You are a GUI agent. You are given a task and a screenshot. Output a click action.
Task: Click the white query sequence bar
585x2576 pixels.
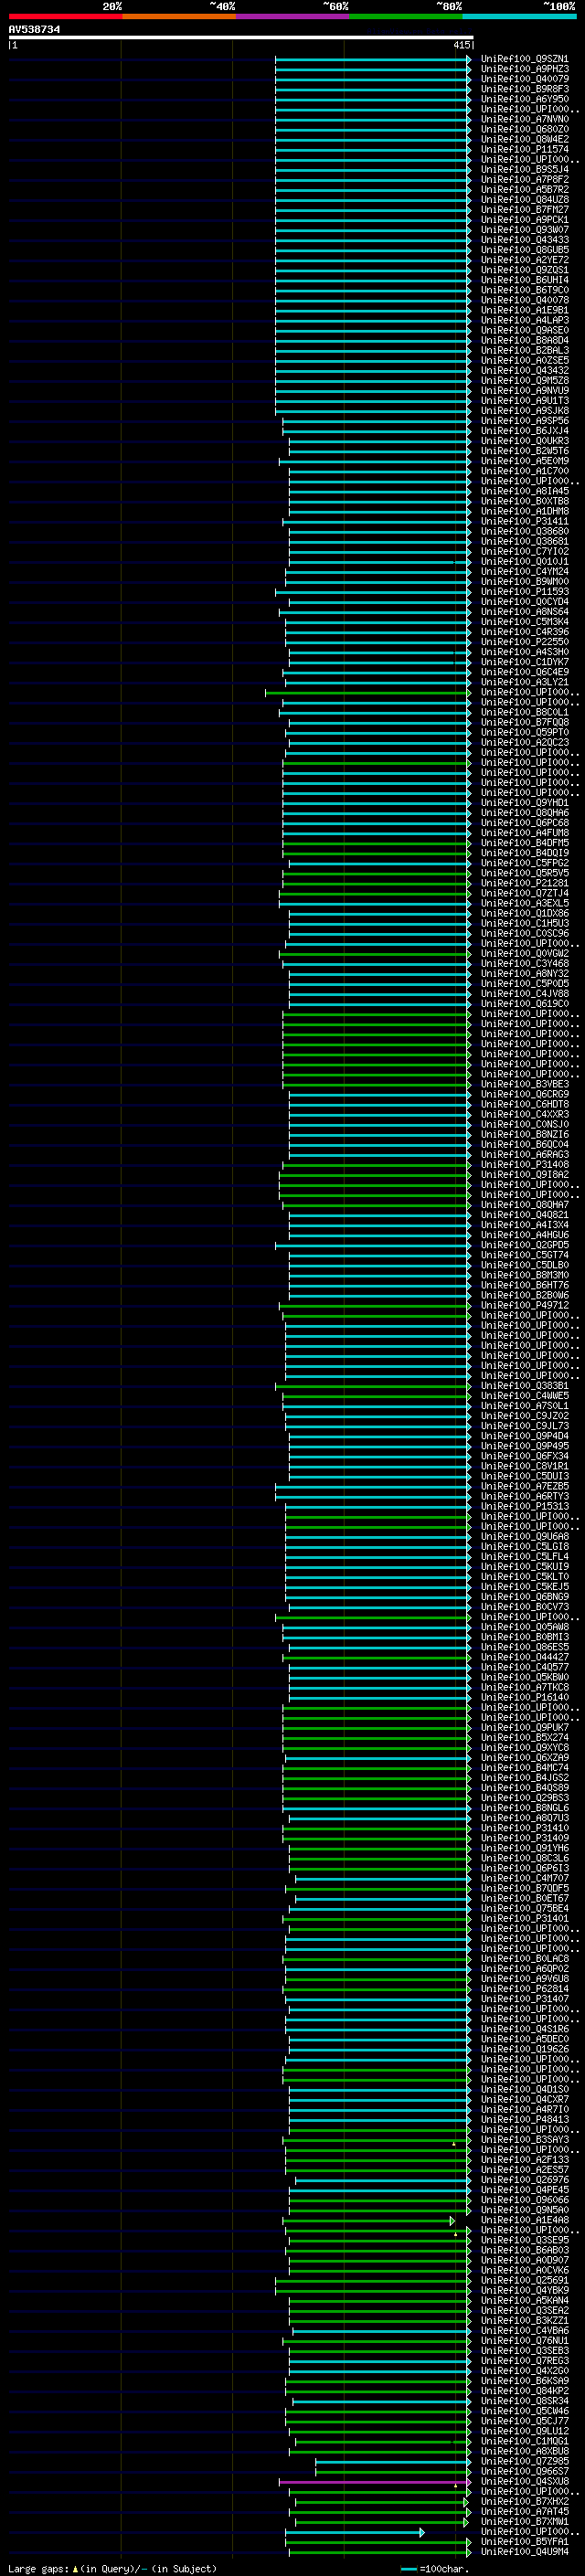[240, 37]
